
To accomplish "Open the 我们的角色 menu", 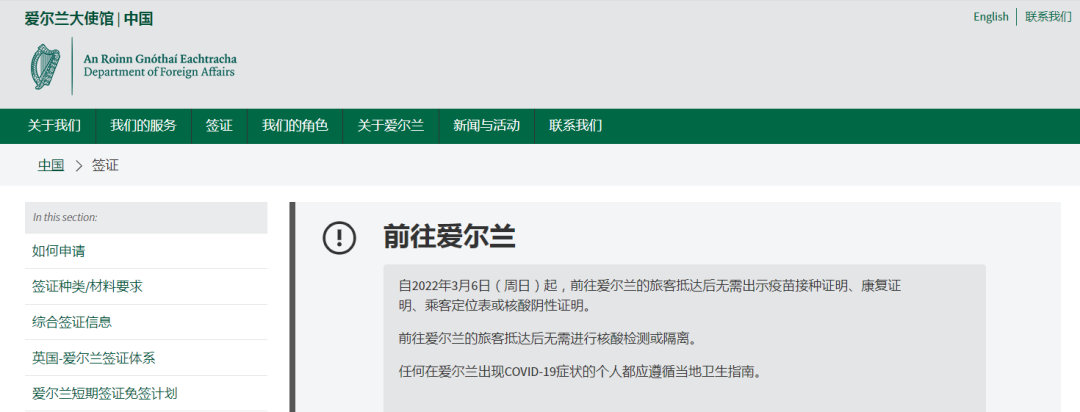I will point(295,126).
